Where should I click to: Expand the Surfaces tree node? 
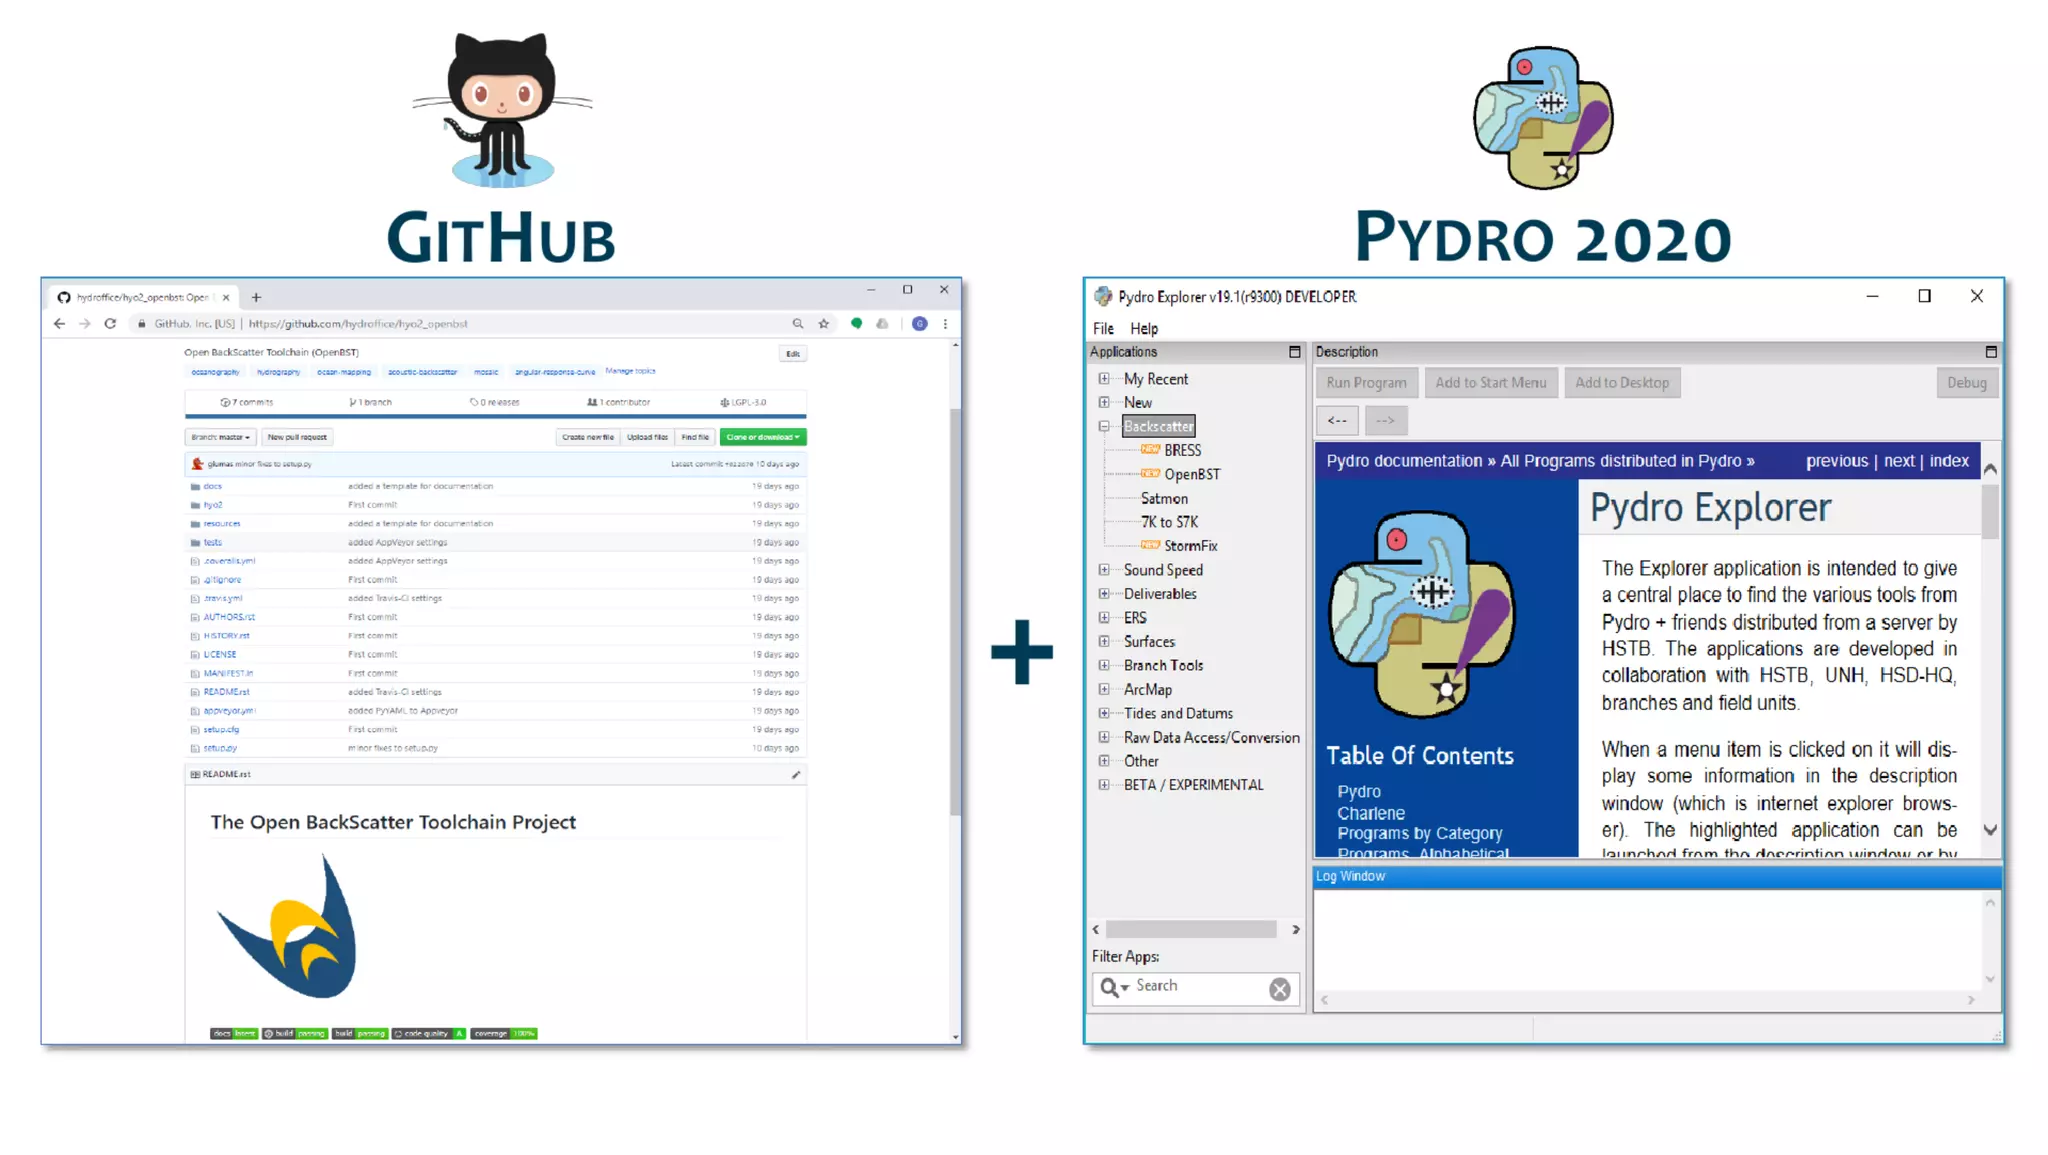[x=1104, y=641]
